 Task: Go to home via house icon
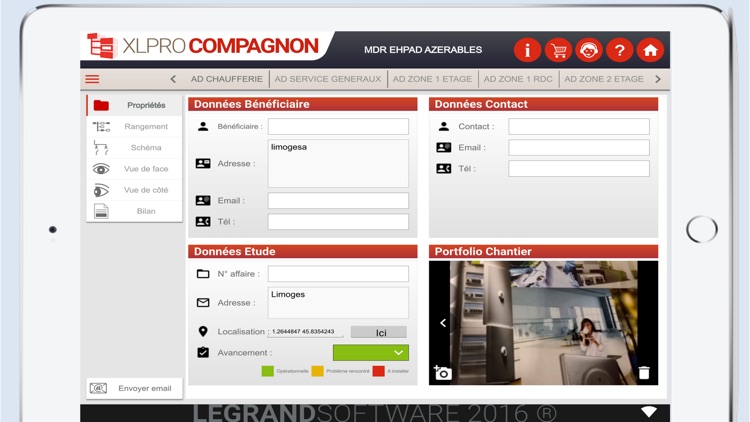(650, 50)
